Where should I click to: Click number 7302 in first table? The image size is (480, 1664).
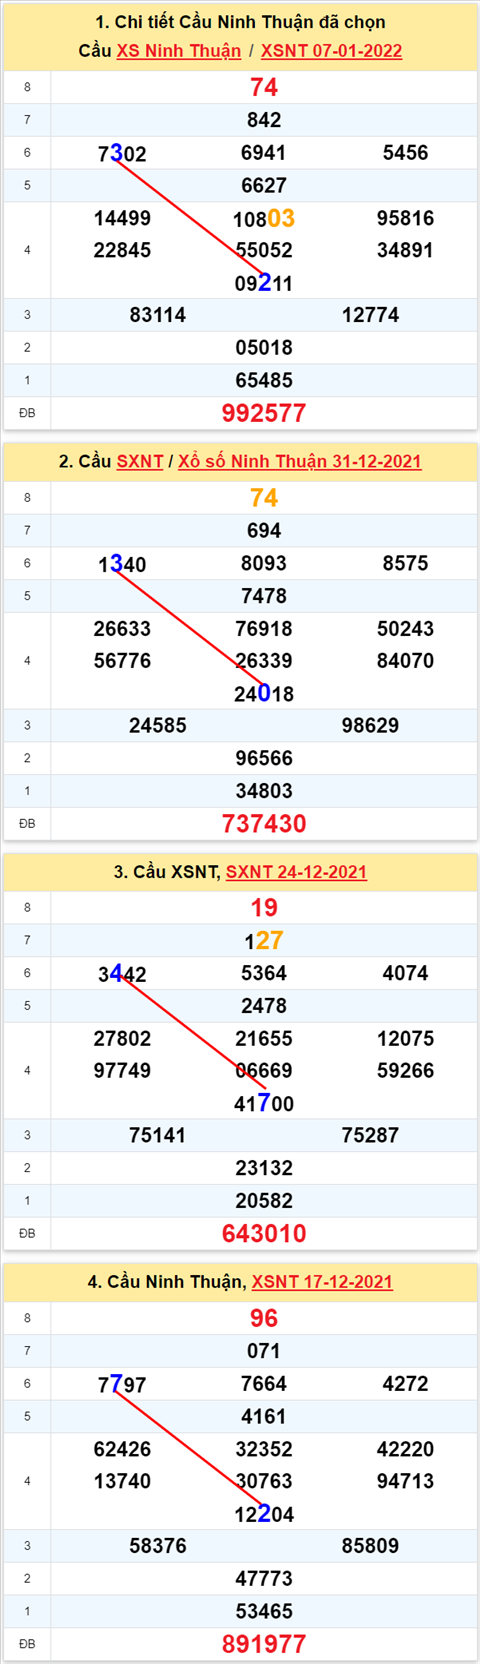122,153
